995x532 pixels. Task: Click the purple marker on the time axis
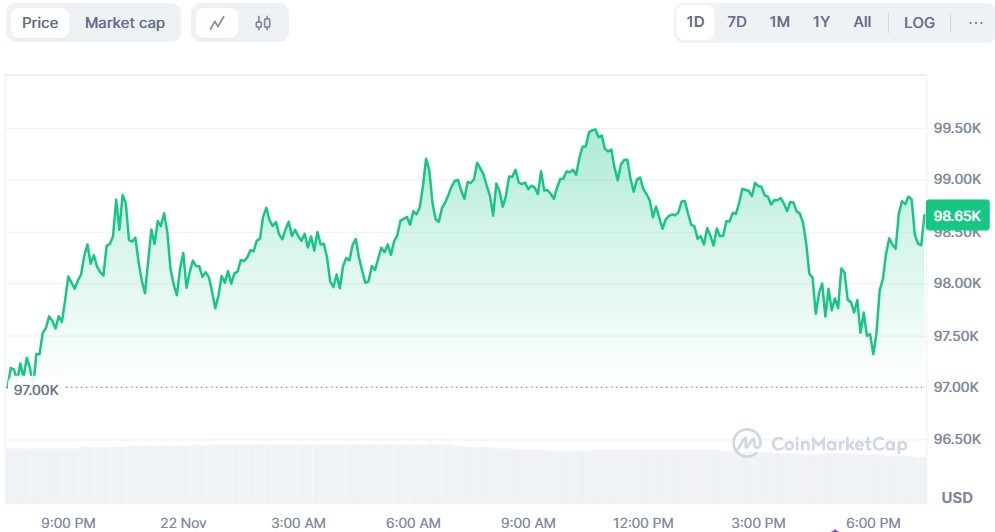tap(834, 528)
